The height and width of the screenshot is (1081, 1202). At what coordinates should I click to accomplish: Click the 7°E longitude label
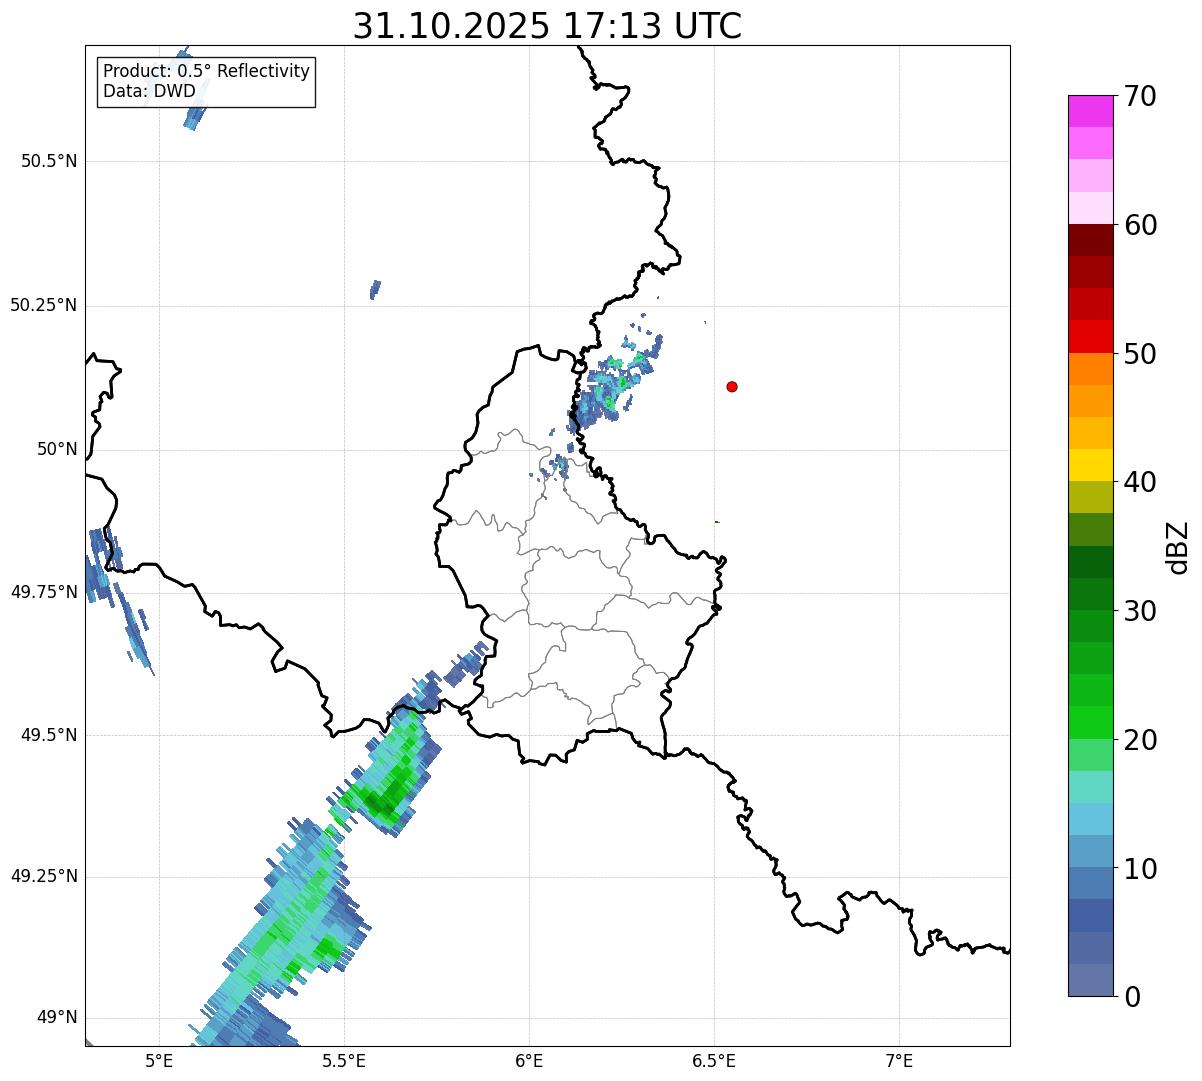pyautogui.click(x=899, y=1060)
